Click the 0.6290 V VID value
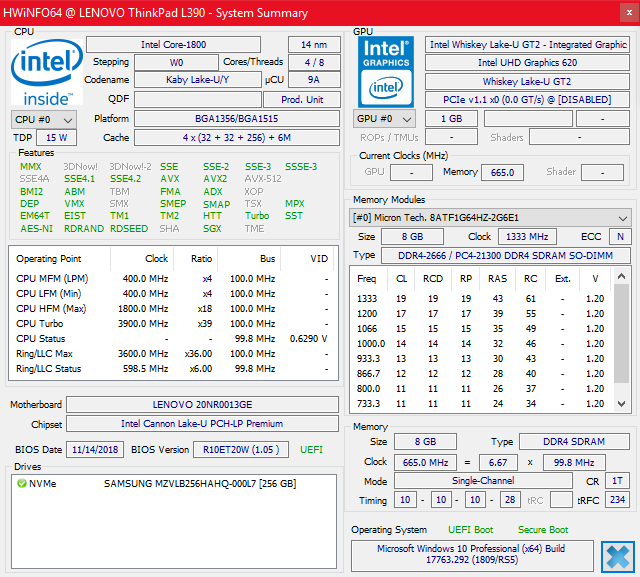This screenshot has width=640, height=577. click(x=308, y=339)
